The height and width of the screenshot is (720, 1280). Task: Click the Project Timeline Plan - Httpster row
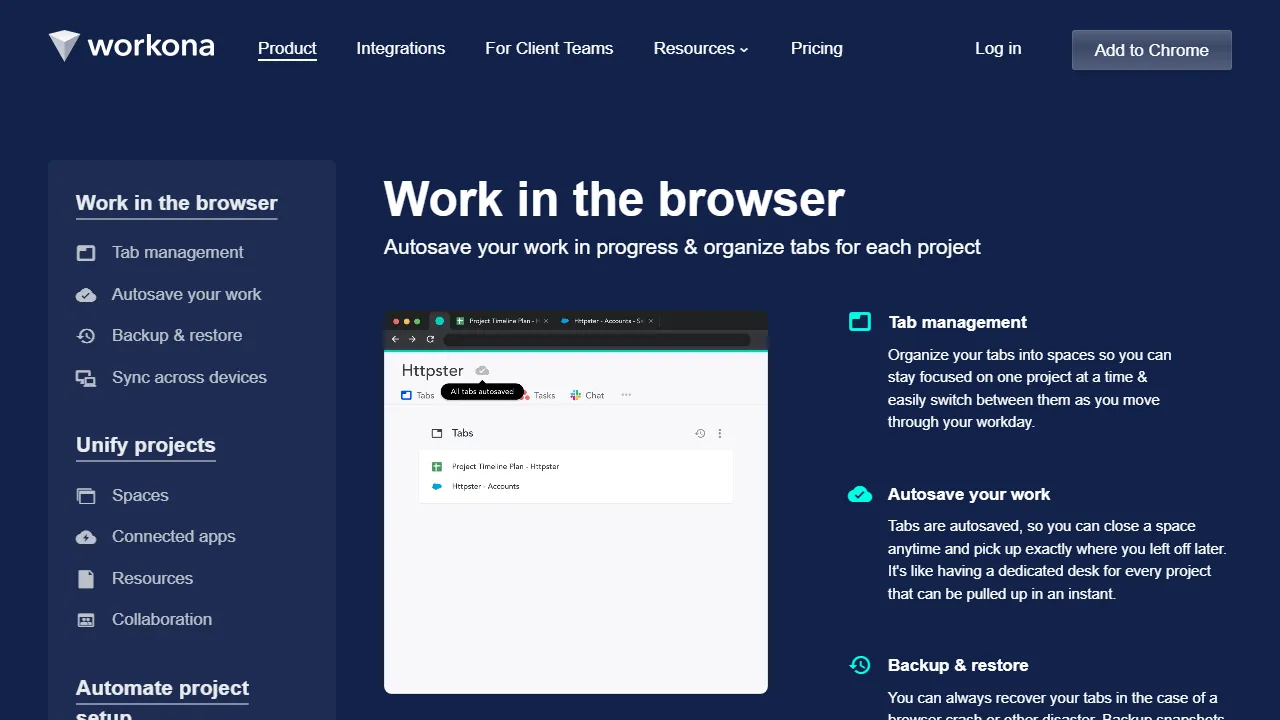[576, 467]
